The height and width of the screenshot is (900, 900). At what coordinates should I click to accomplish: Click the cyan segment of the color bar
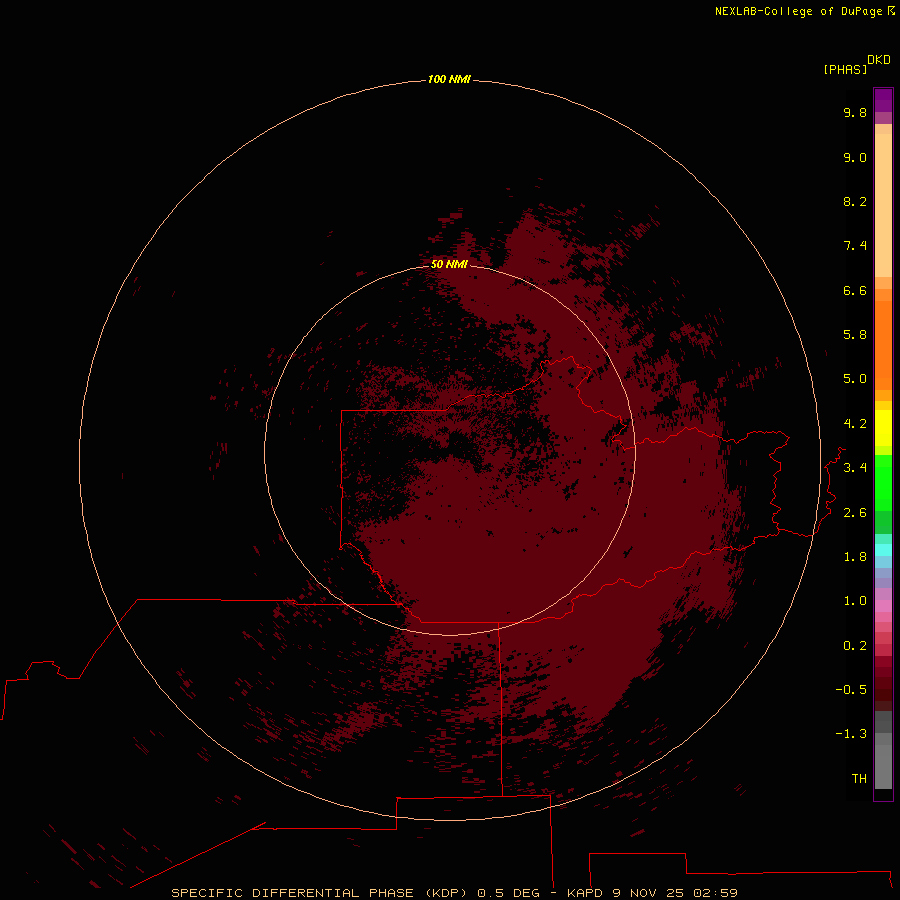click(883, 549)
